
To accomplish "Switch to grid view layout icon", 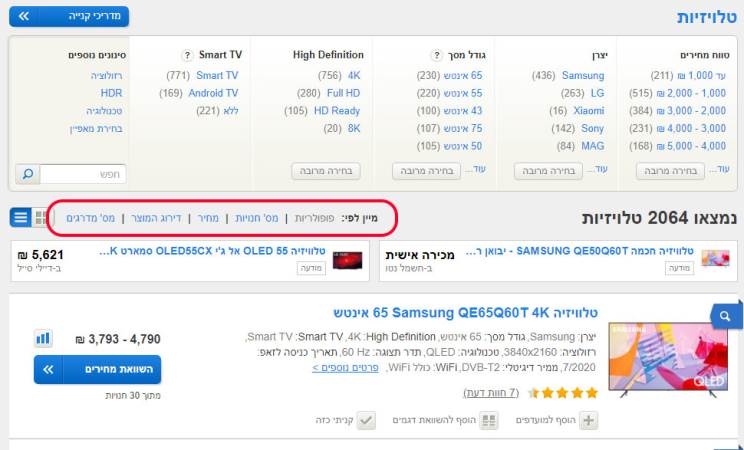I will click(41, 217).
